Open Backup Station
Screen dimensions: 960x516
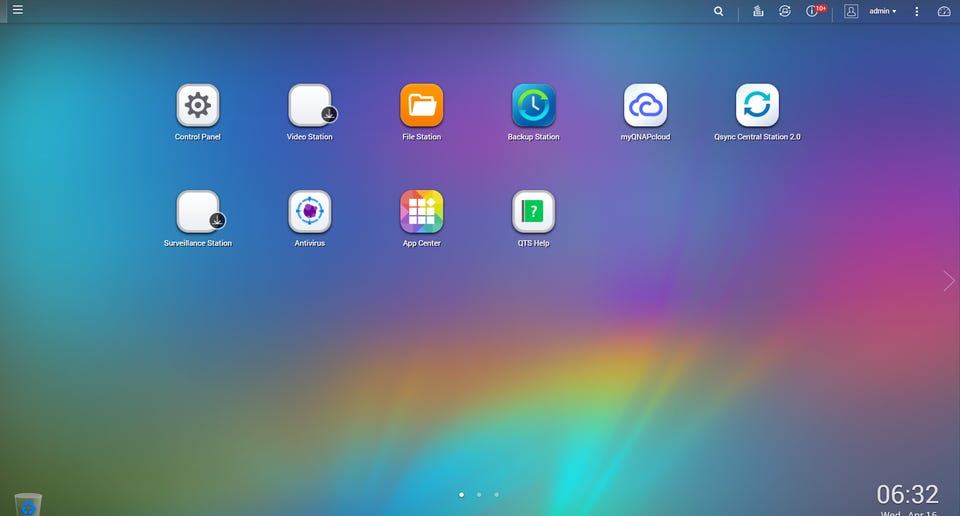point(533,105)
